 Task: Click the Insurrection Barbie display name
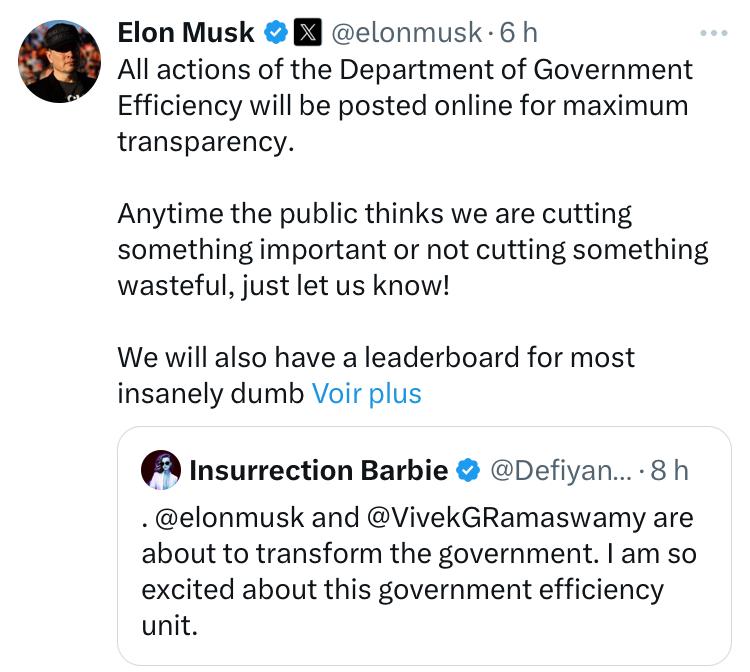point(318,470)
